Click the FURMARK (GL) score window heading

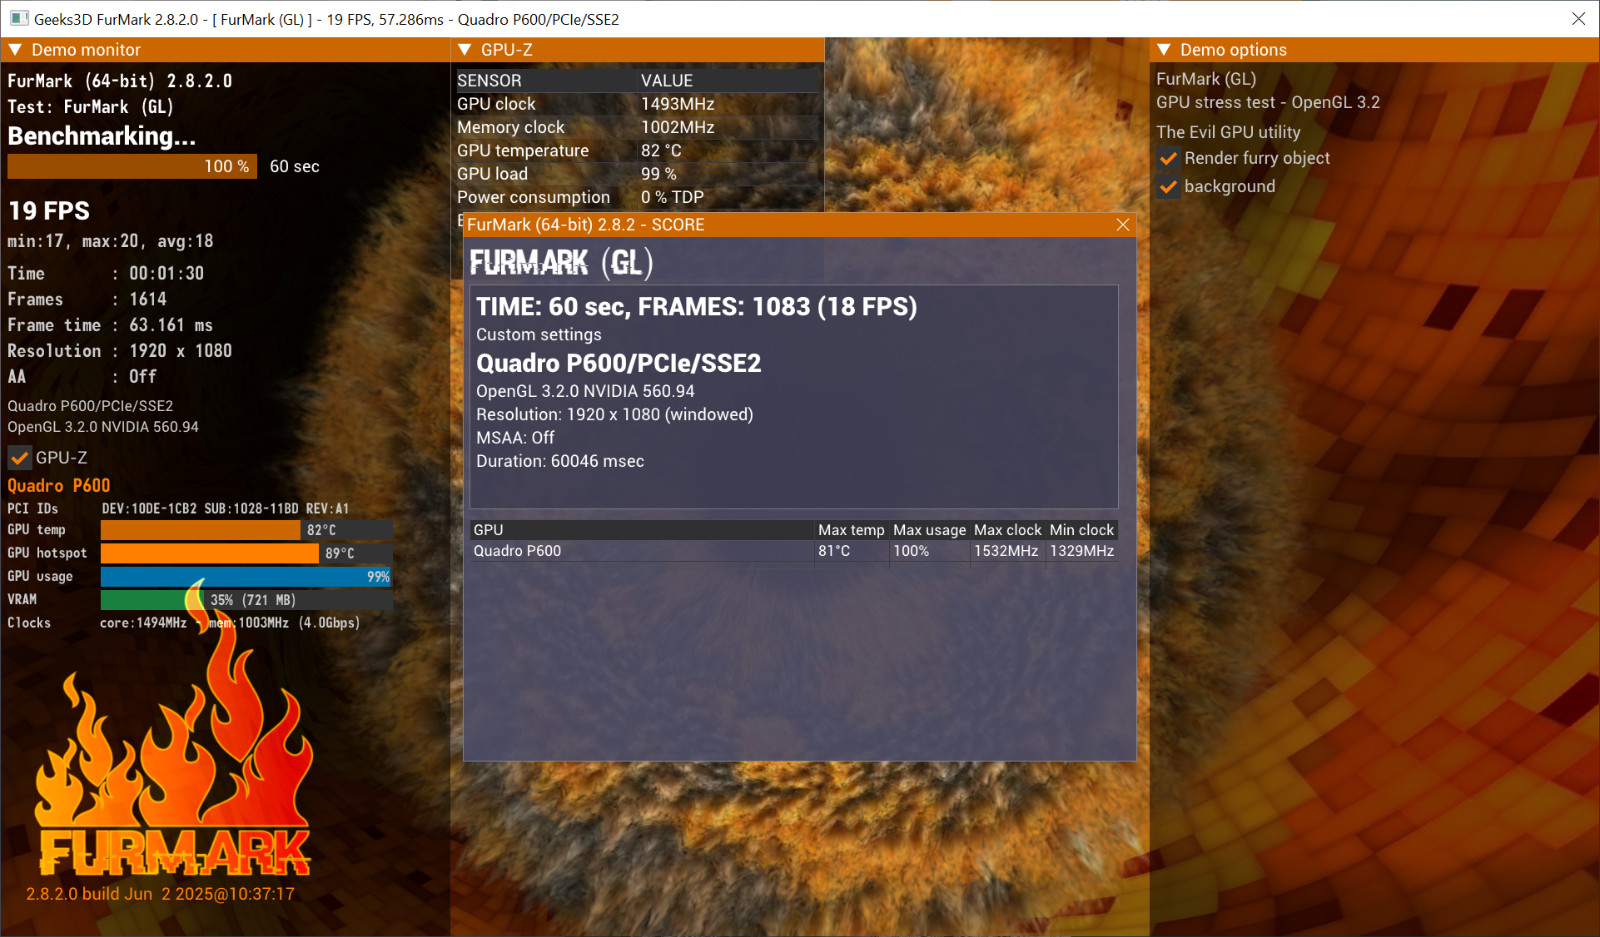pos(561,263)
